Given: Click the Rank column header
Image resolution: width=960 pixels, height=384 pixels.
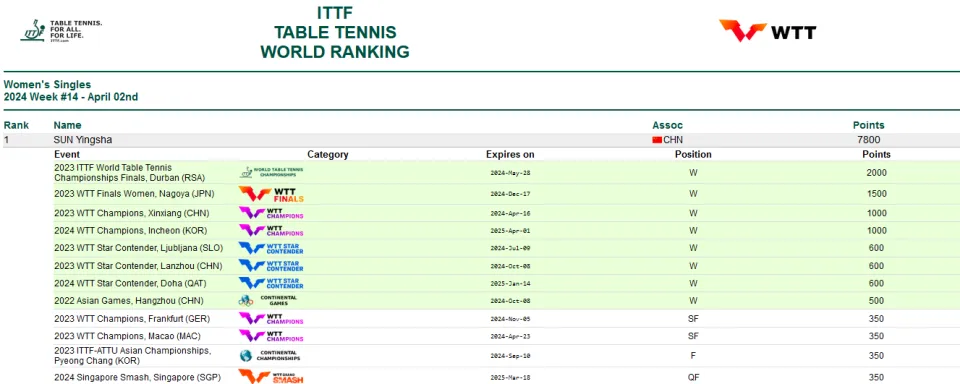Looking at the screenshot, I should pyautogui.click(x=16, y=125).
